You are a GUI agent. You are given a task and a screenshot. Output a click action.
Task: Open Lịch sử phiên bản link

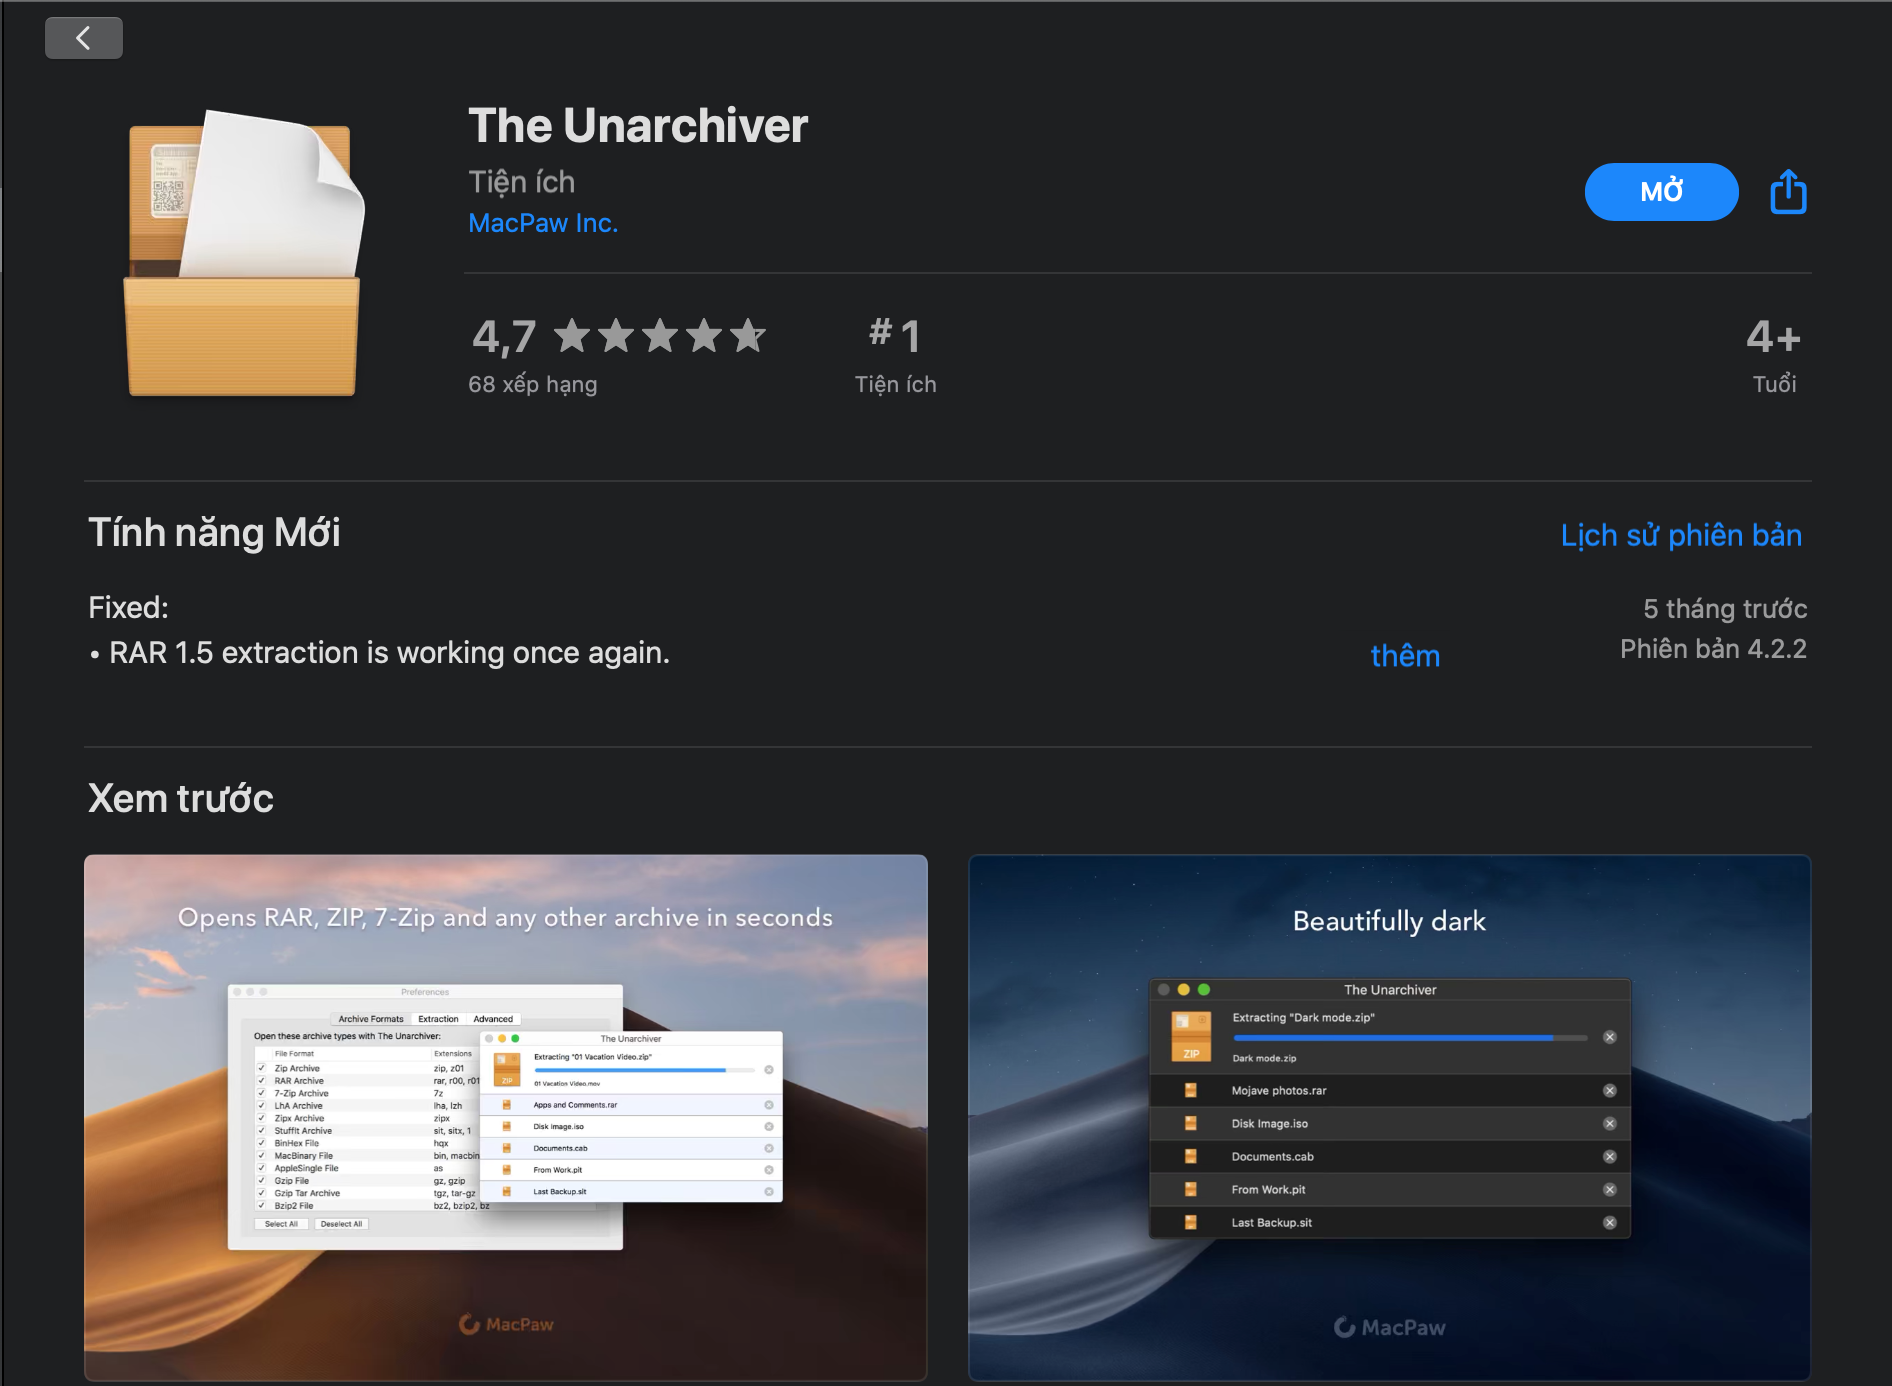(x=1681, y=535)
